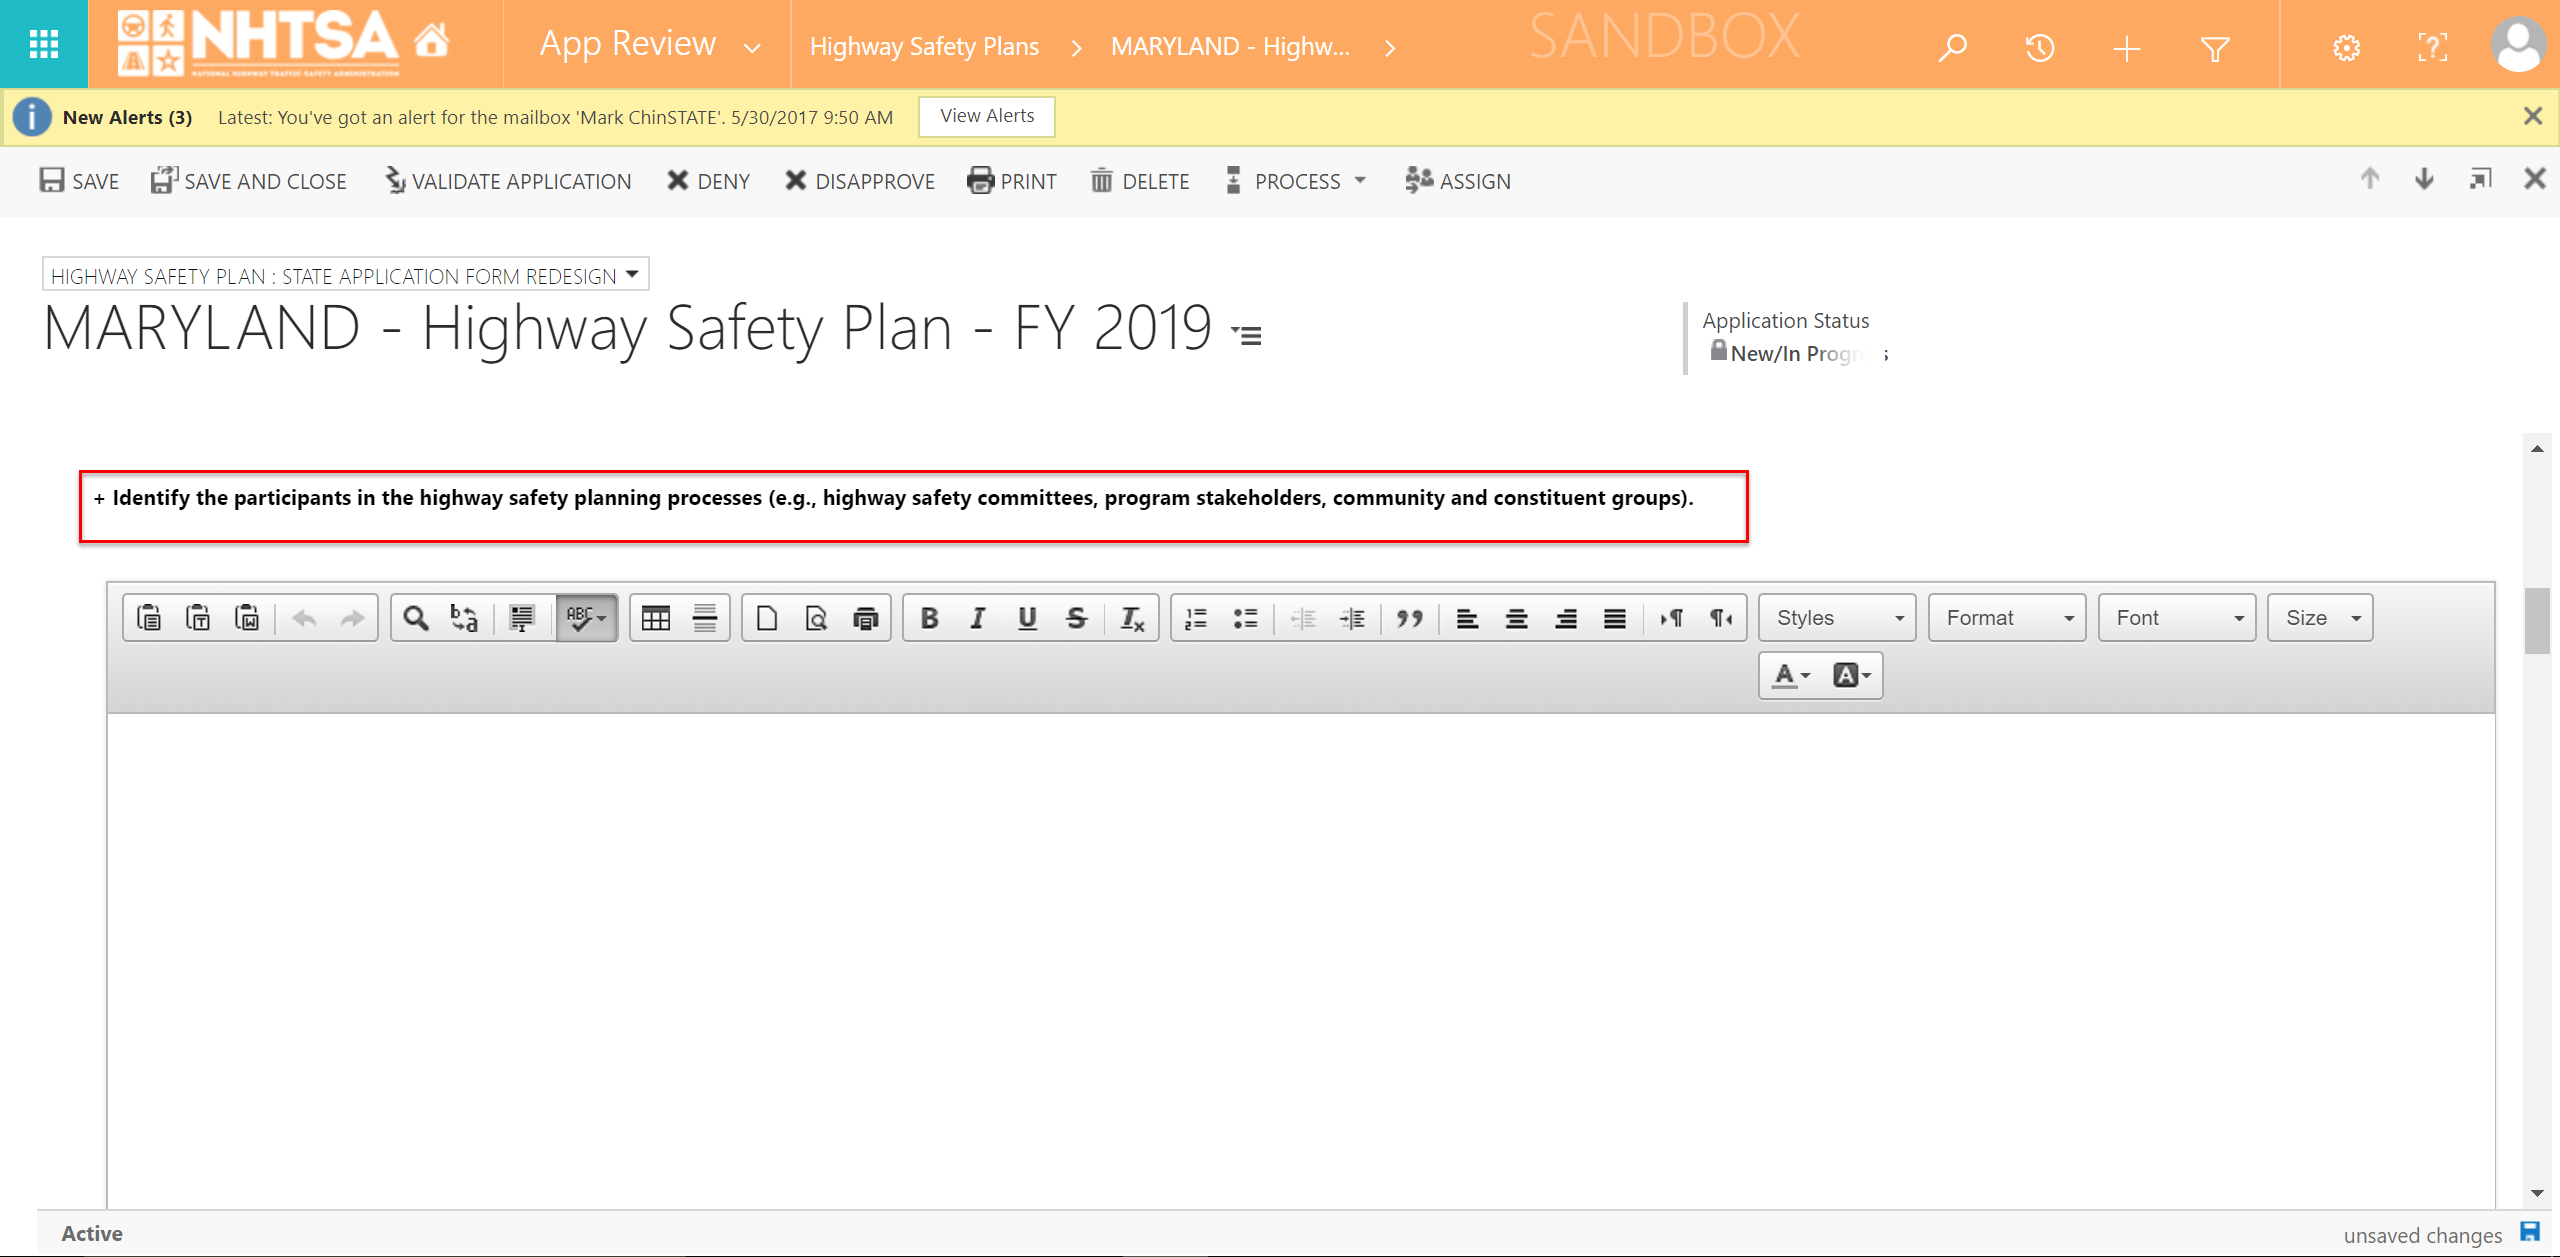
Task: Click the Remove Format icon
Action: [1131, 618]
